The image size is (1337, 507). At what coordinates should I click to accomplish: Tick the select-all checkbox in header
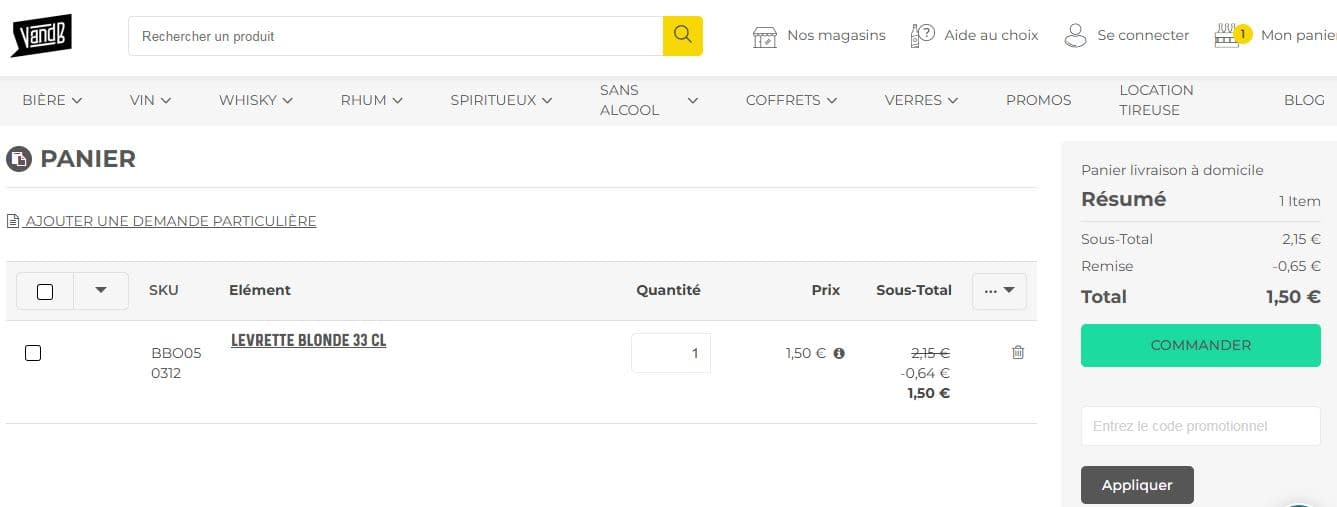pyautogui.click(x=45, y=291)
